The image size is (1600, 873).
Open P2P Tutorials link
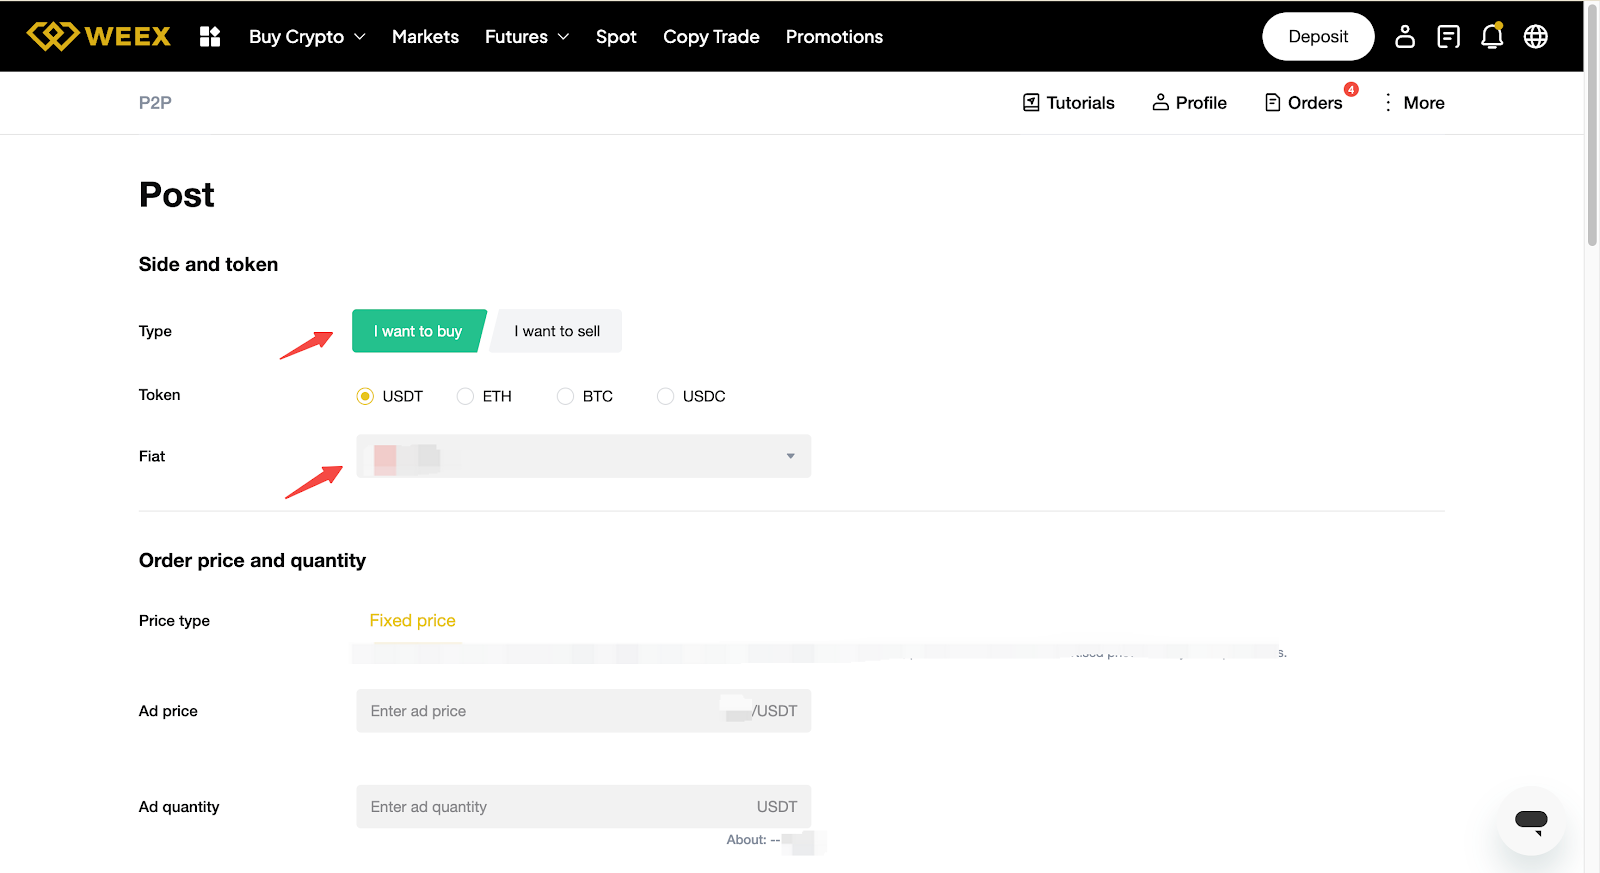click(x=1068, y=102)
